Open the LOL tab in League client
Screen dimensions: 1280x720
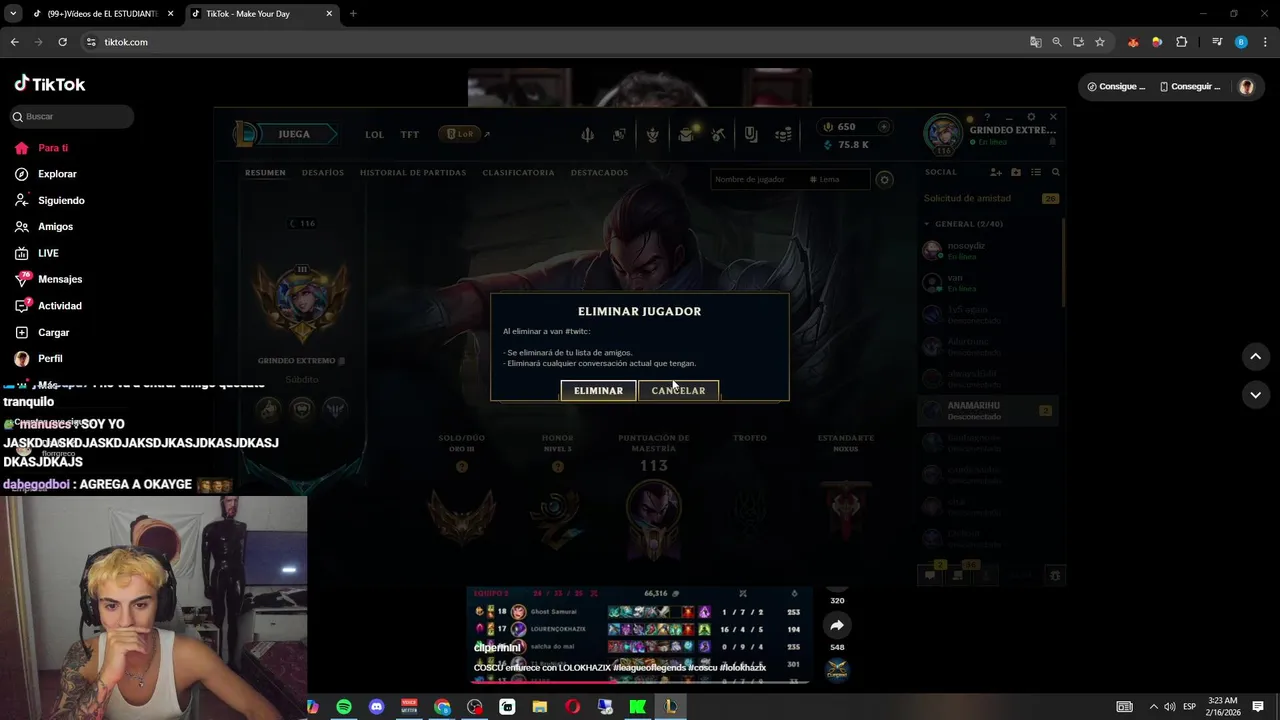(x=374, y=134)
